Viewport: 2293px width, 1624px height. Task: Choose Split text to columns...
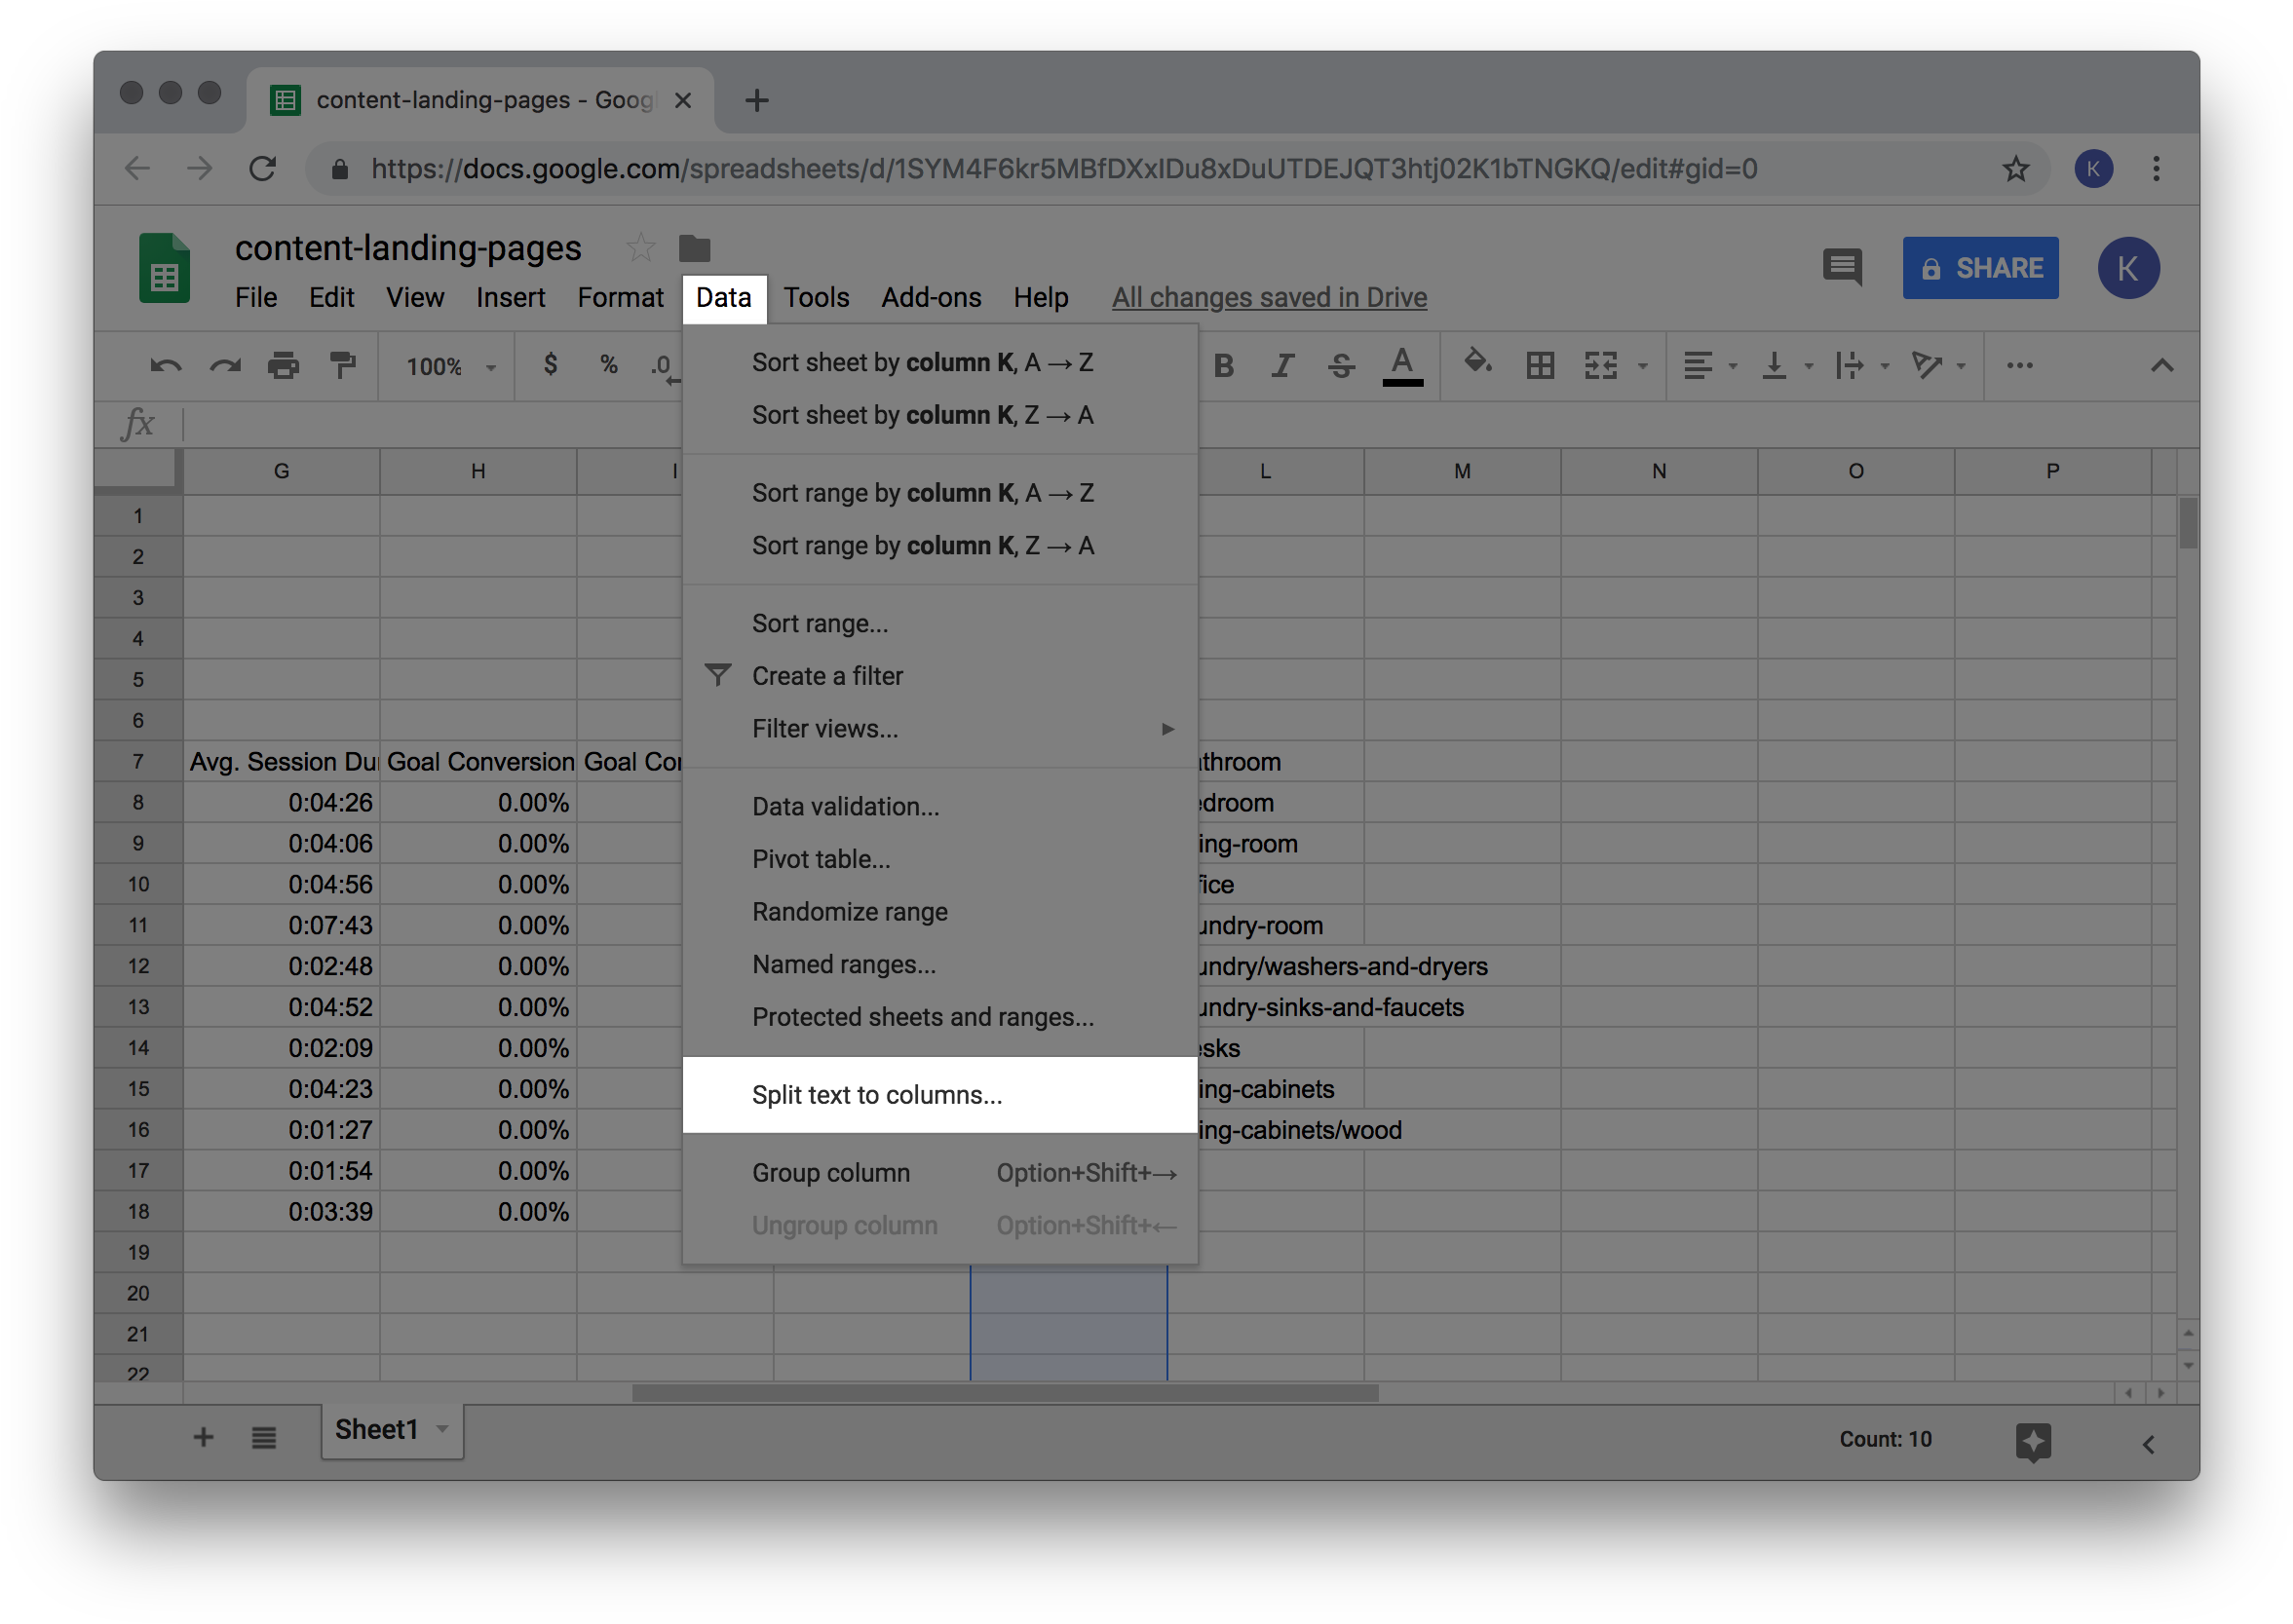[x=940, y=1095]
